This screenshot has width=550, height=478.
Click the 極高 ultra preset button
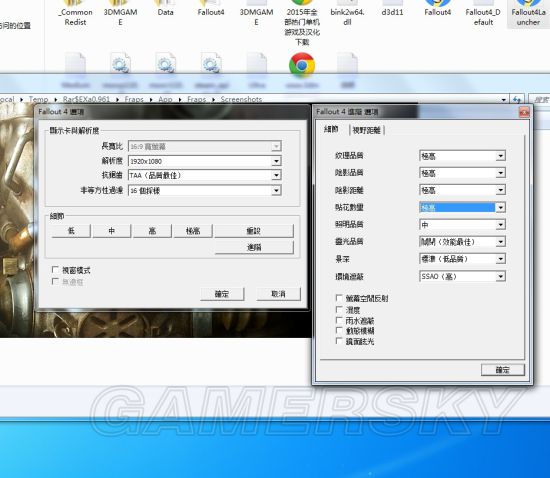tap(193, 231)
